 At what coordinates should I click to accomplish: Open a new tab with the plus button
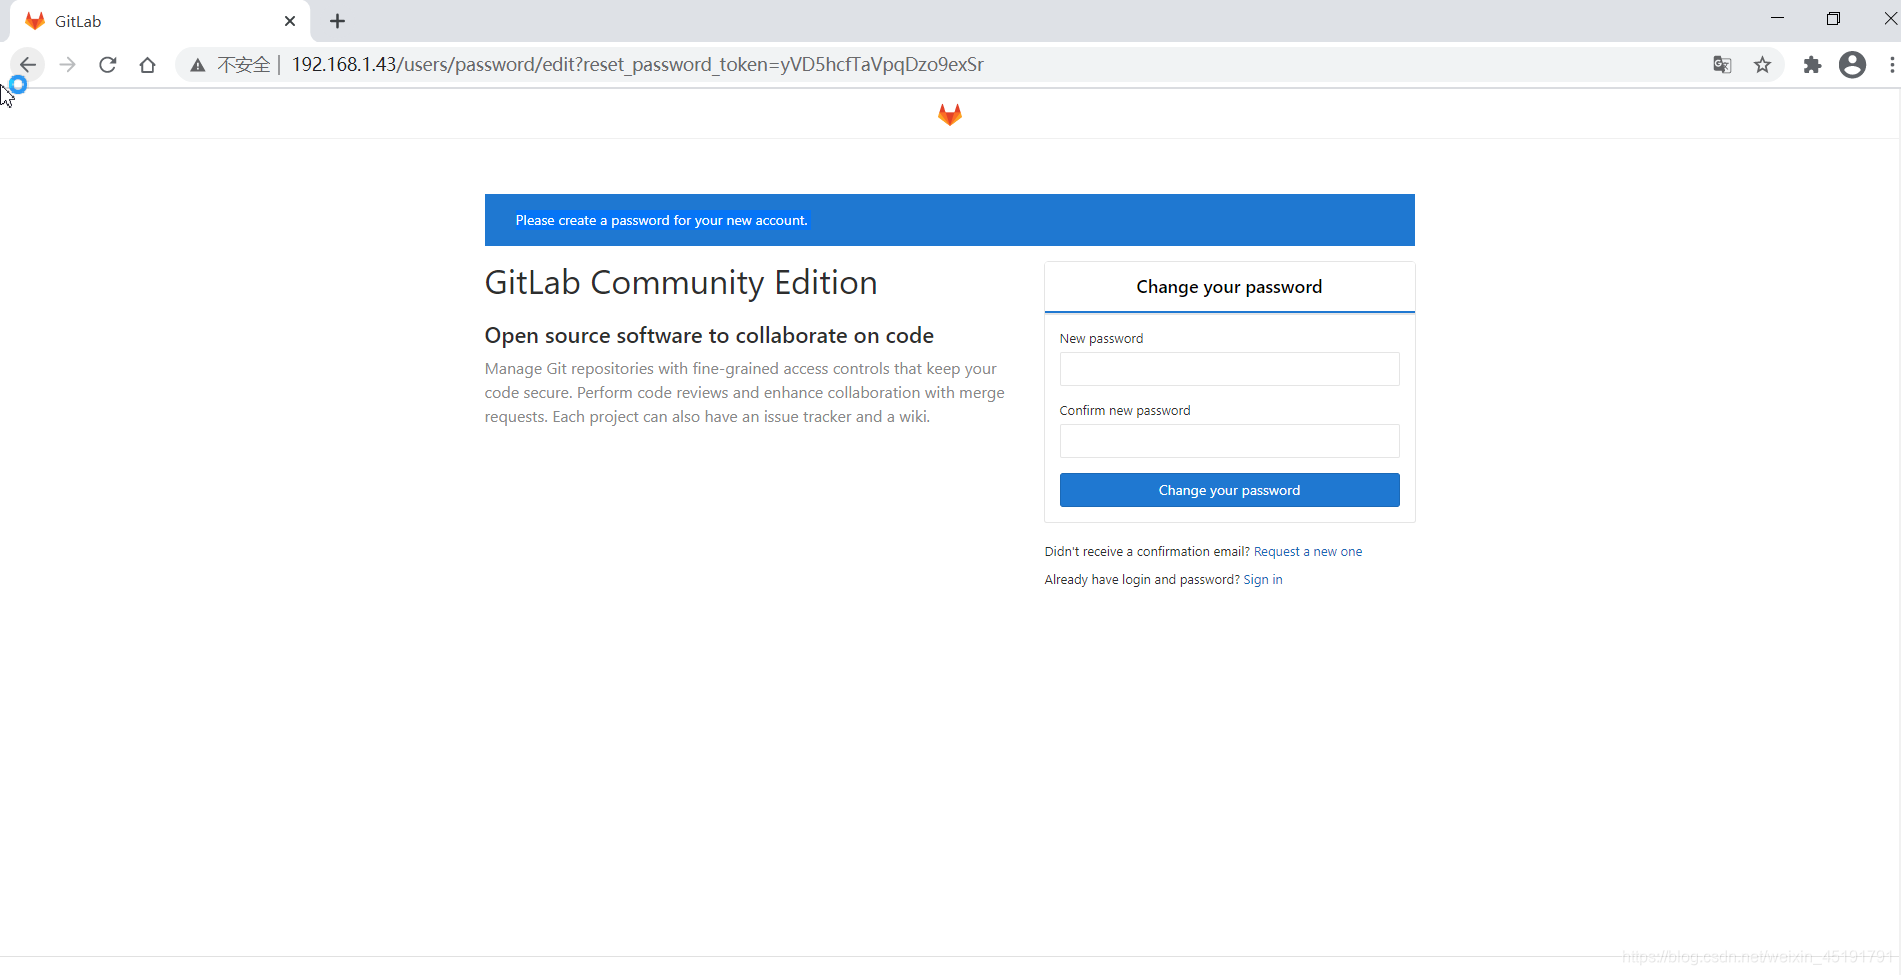click(x=338, y=21)
